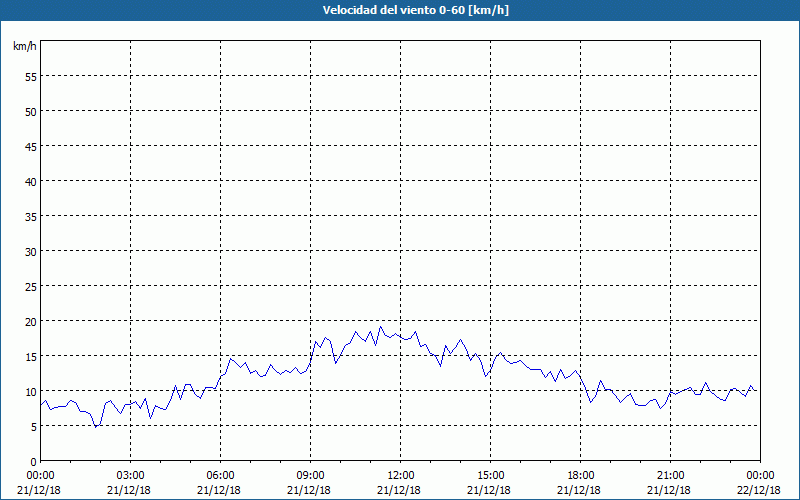Click the y-axis value 10
This screenshot has width=800, height=500.
(x=31, y=391)
